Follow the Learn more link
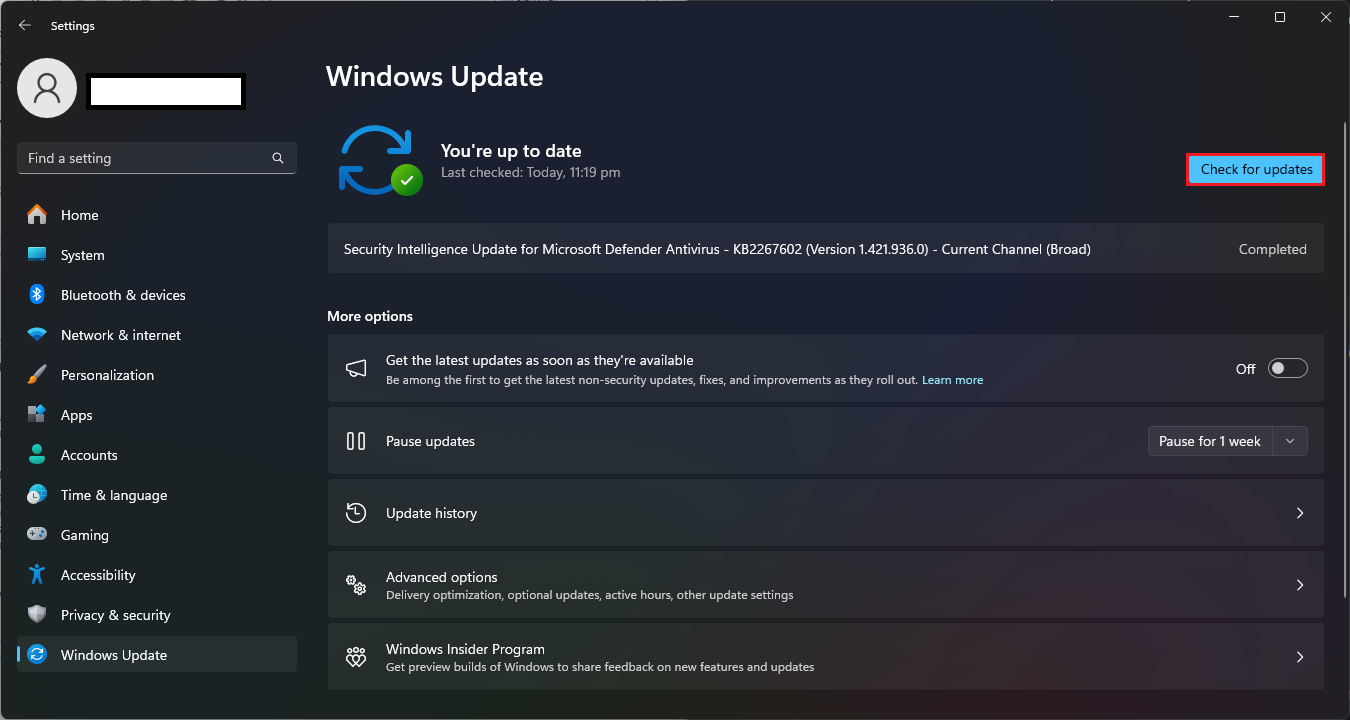This screenshot has height=720, width=1350. pos(952,380)
